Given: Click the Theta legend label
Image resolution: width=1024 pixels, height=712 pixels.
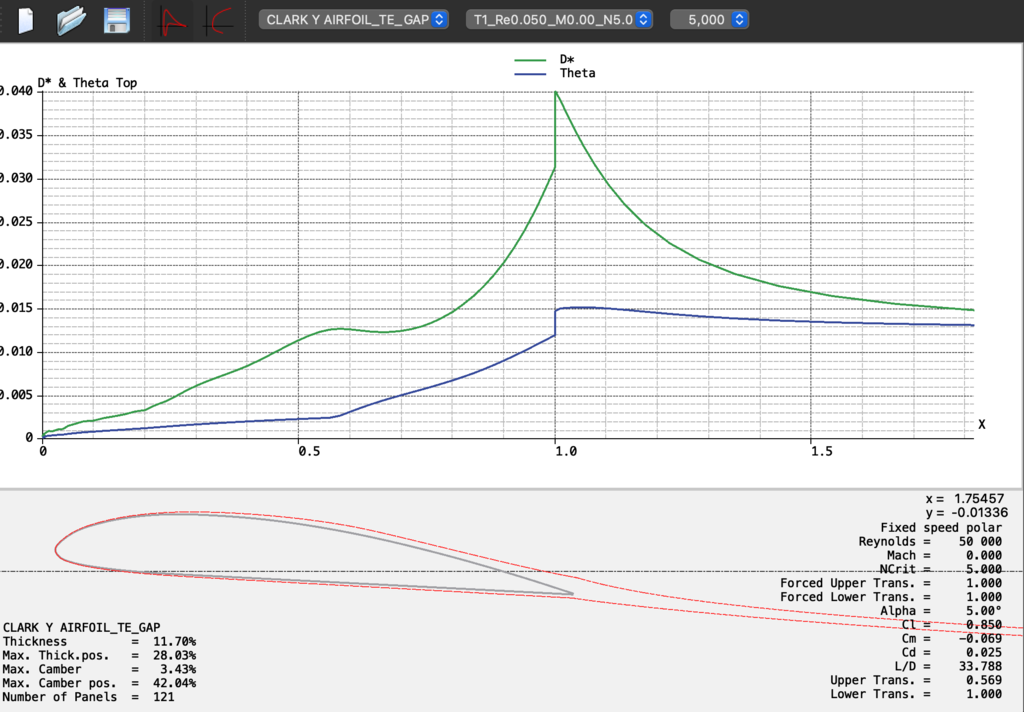Looking at the screenshot, I should [x=577, y=74].
